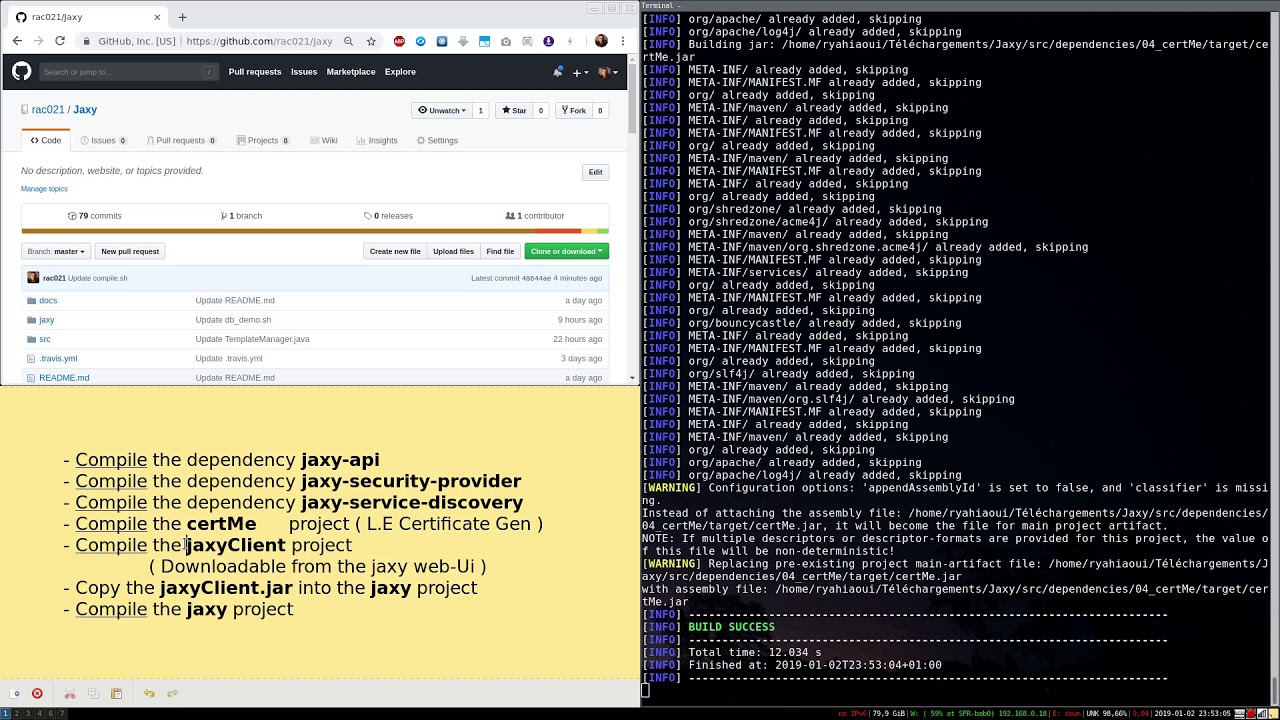Open the Projects tab
Viewport: 1280px width, 720px height.
[x=263, y=141]
